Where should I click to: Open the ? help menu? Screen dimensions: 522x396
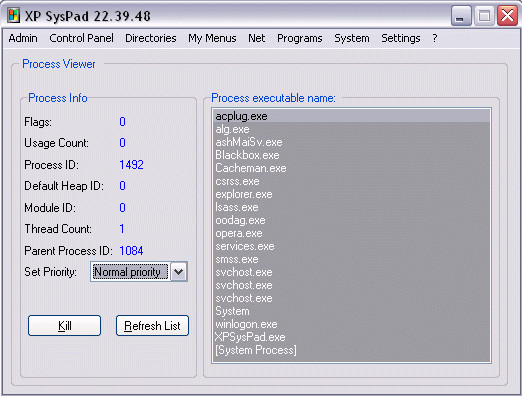(435, 38)
